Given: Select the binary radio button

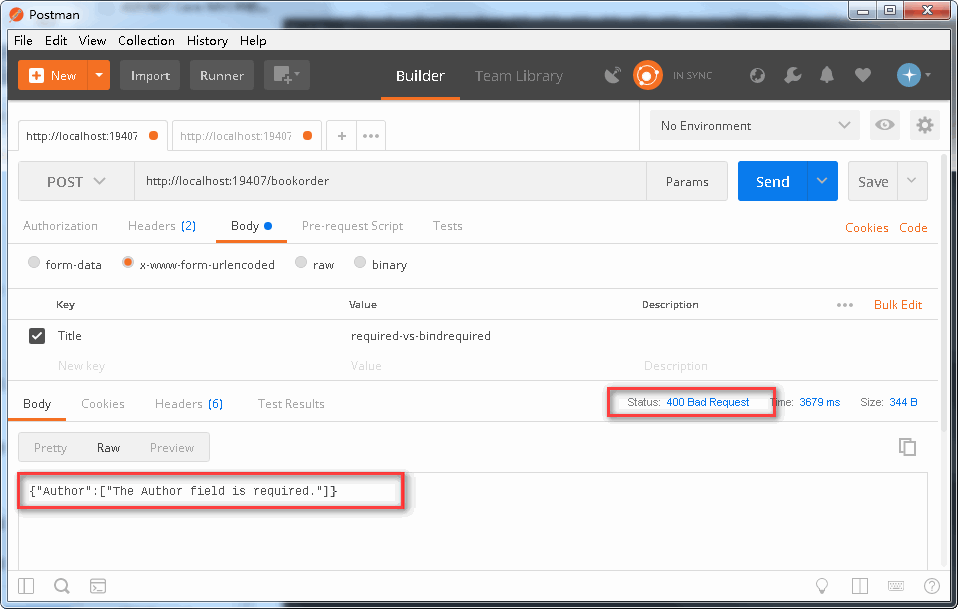Looking at the screenshot, I should point(360,263).
